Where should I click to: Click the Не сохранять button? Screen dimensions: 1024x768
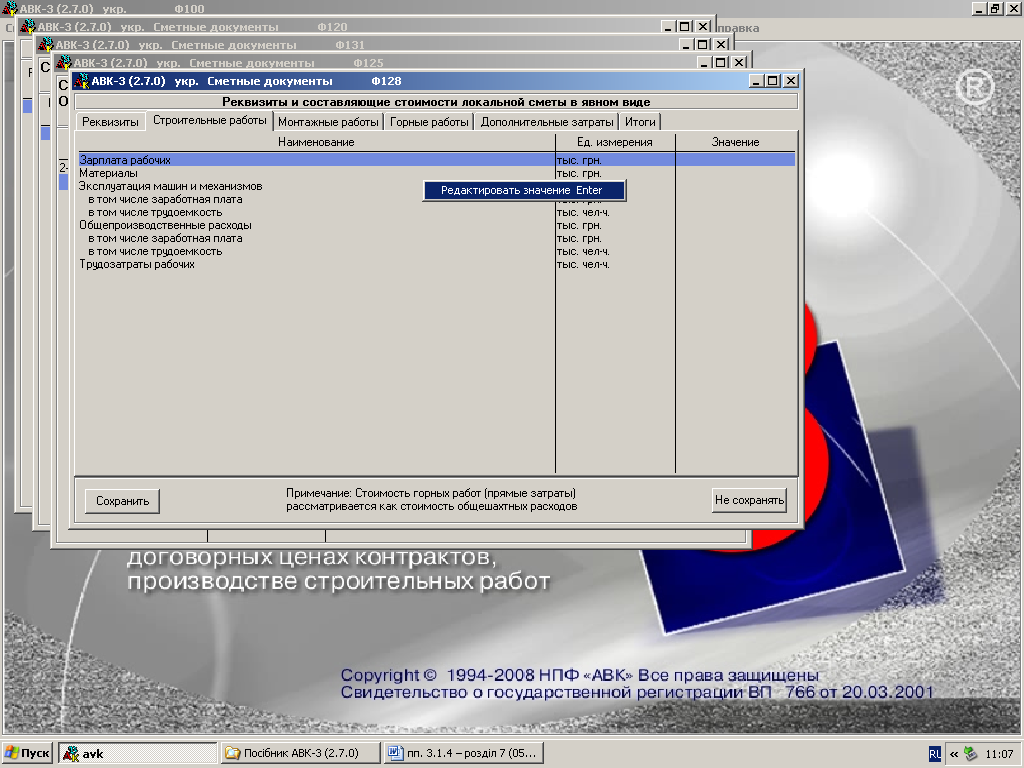(x=749, y=500)
